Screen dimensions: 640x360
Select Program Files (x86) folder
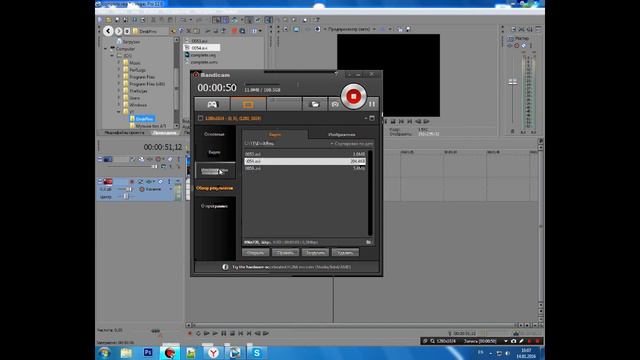click(147, 84)
